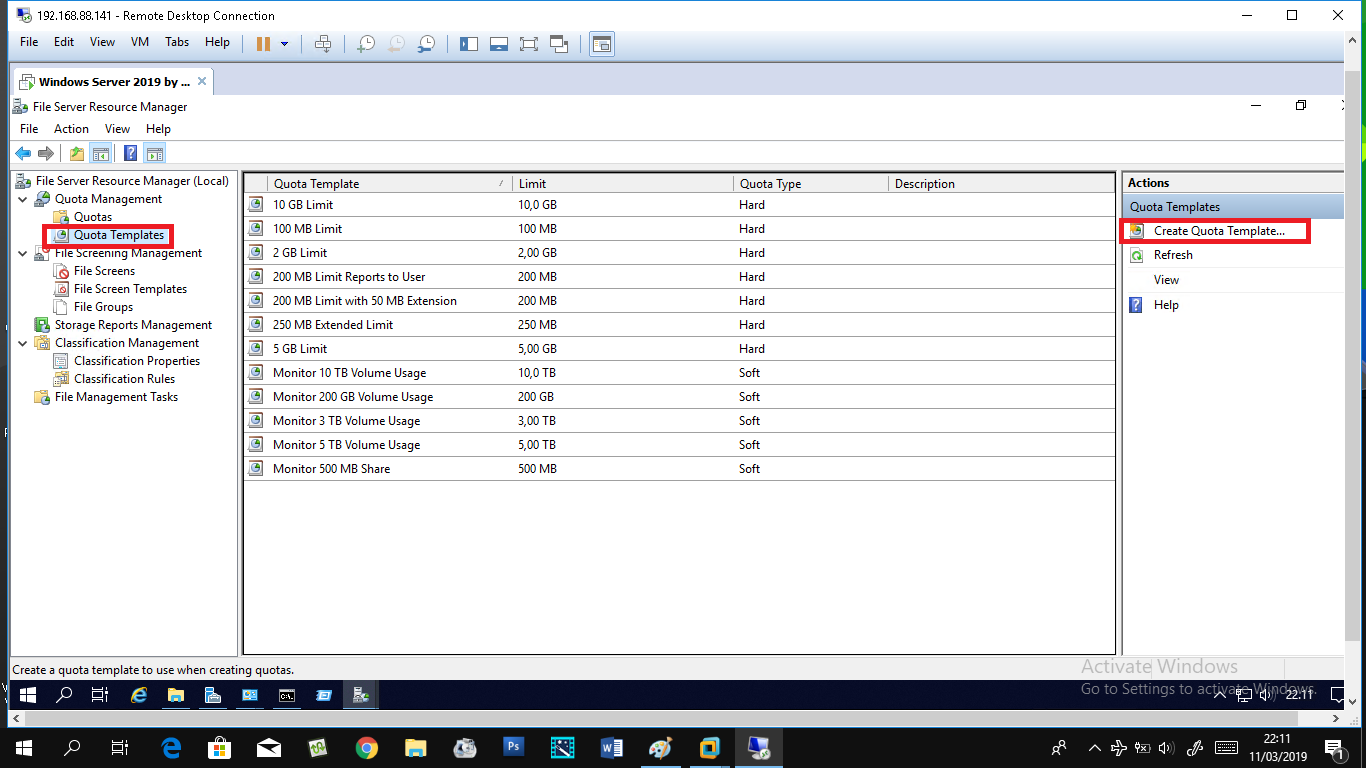Toggle the Show/Hide Console Tree toolbar icon
The image size is (1366, 768).
pos(100,153)
